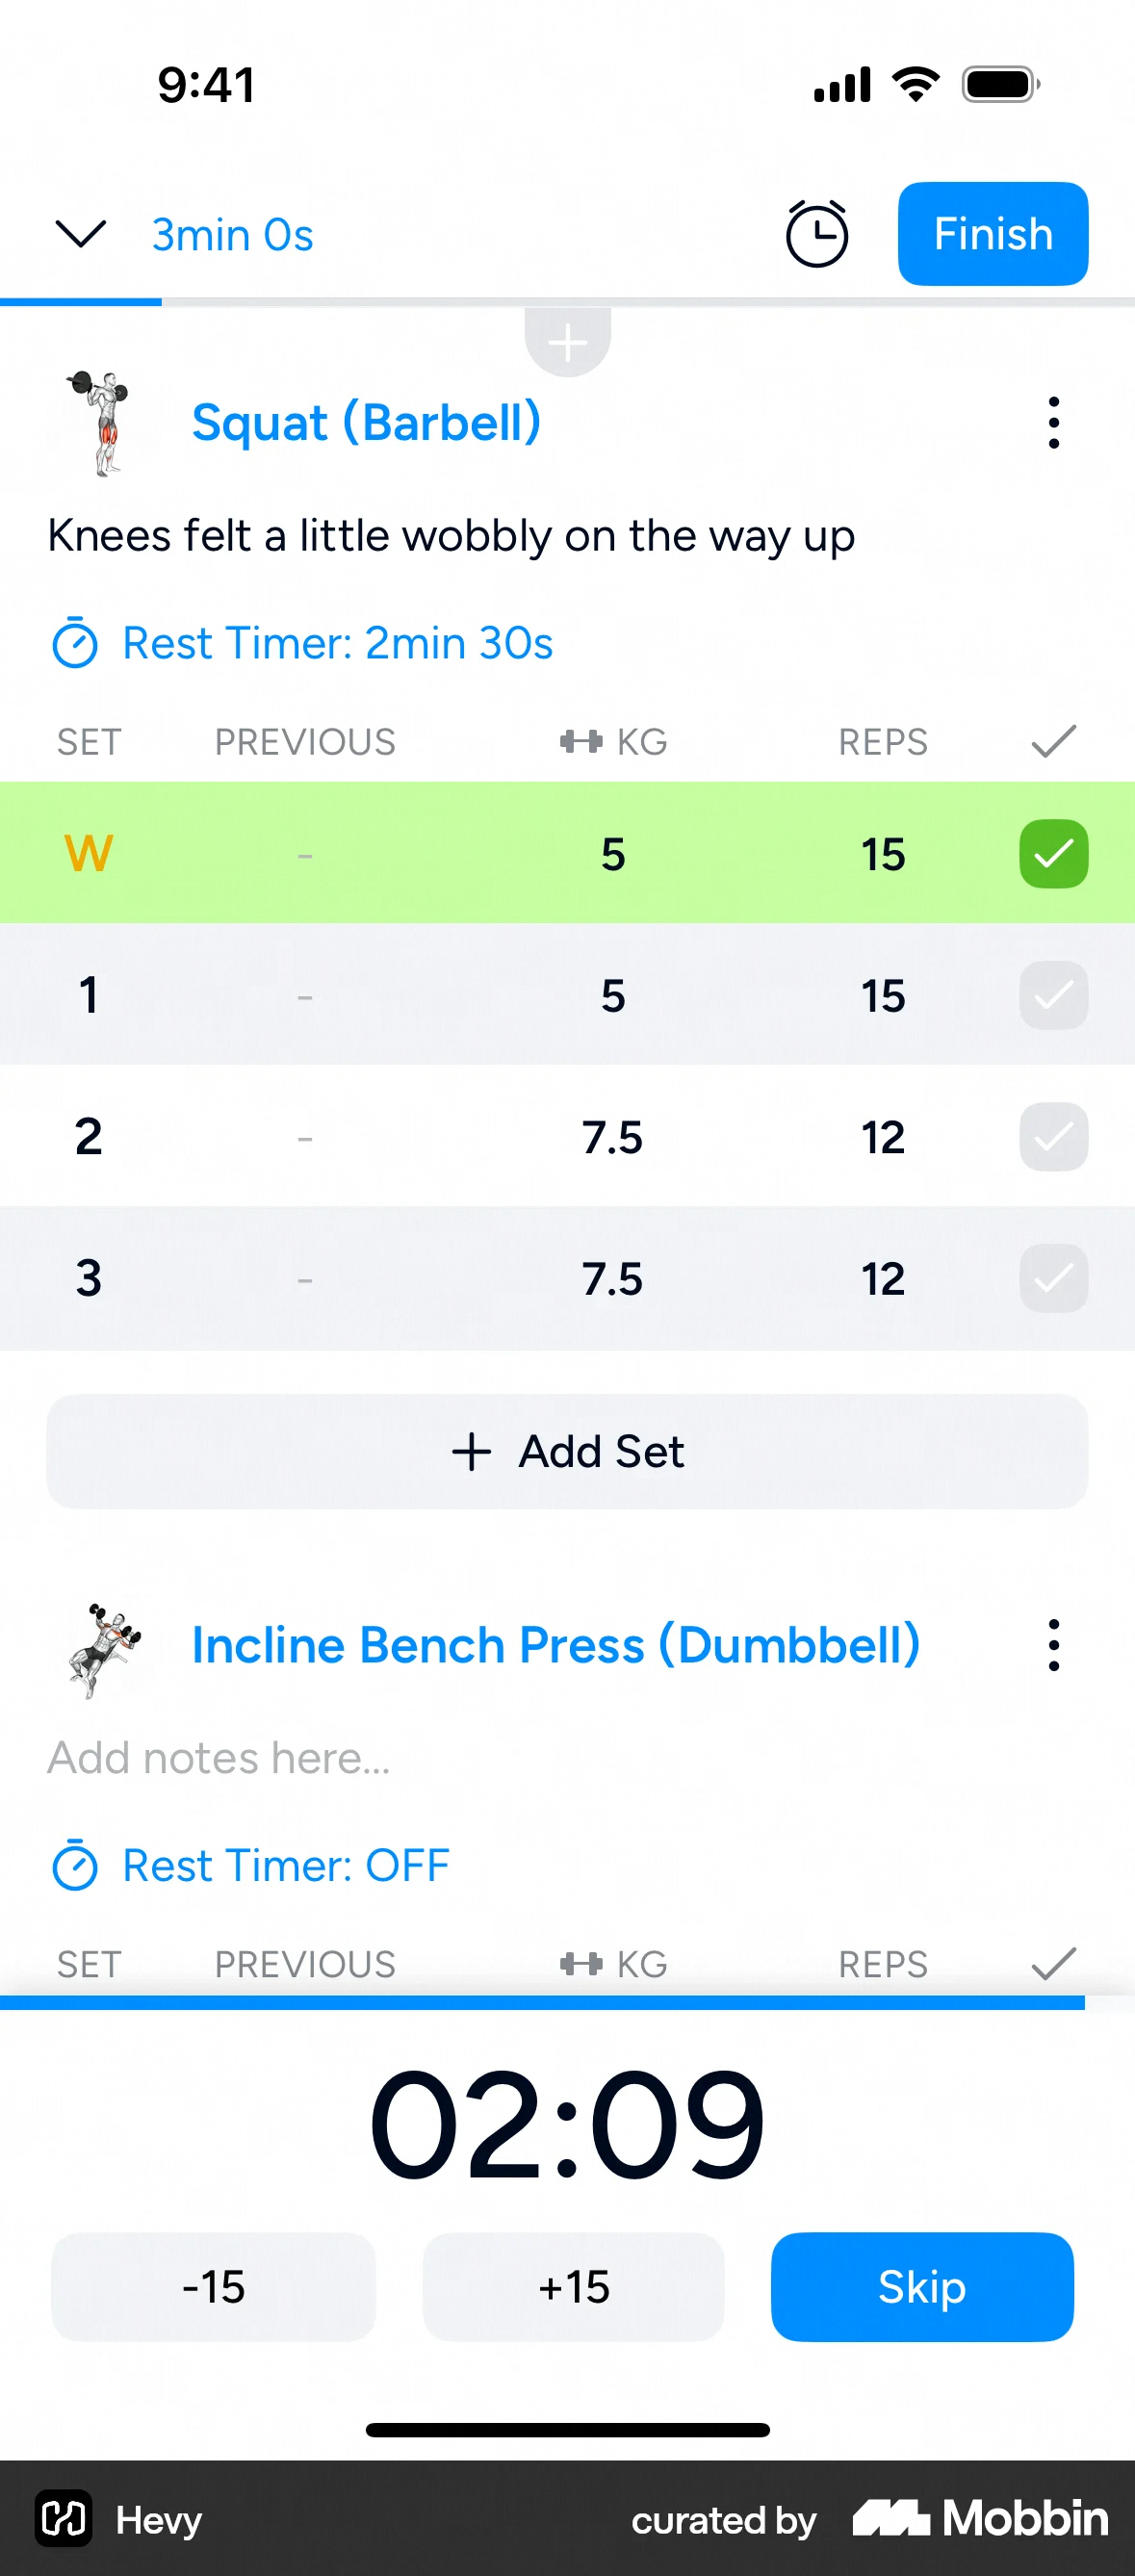The image size is (1135, 2576).
Task: Open Squat (Barbell) three-dot options menu
Action: (x=1052, y=423)
